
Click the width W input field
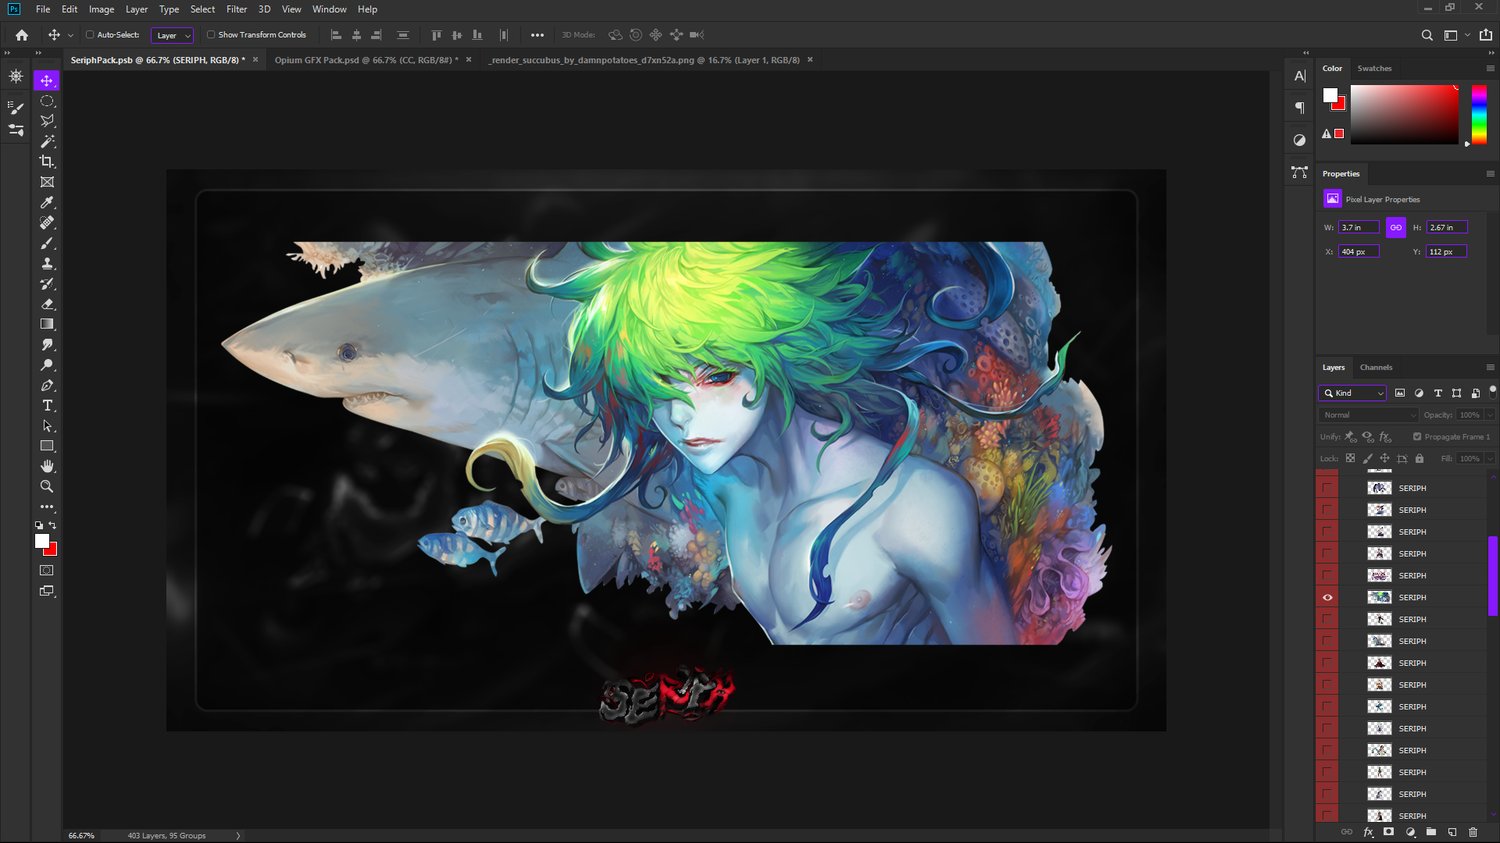point(1359,227)
